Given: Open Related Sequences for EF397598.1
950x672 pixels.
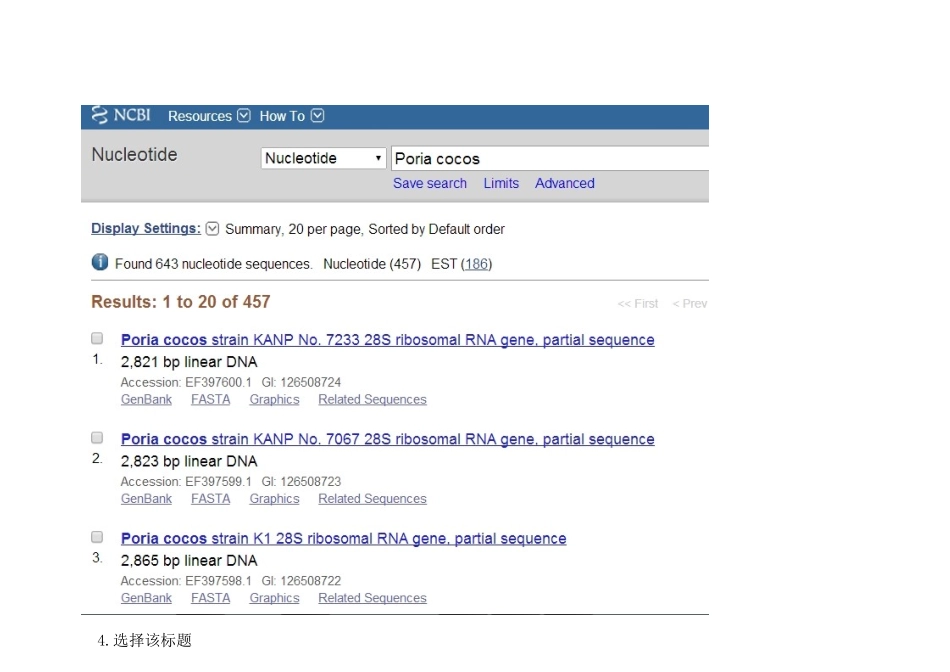Looking at the screenshot, I should click(373, 598).
